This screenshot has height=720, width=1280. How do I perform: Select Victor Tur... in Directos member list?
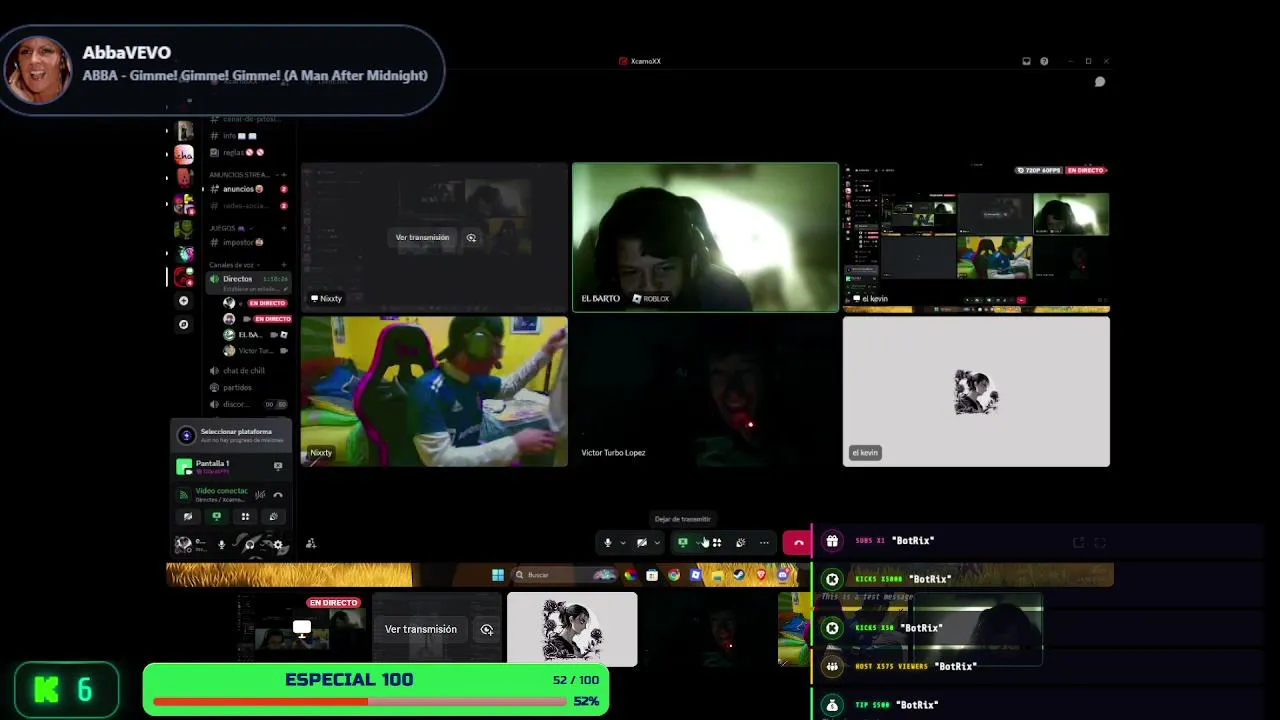pyautogui.click(x=256, y=351)
